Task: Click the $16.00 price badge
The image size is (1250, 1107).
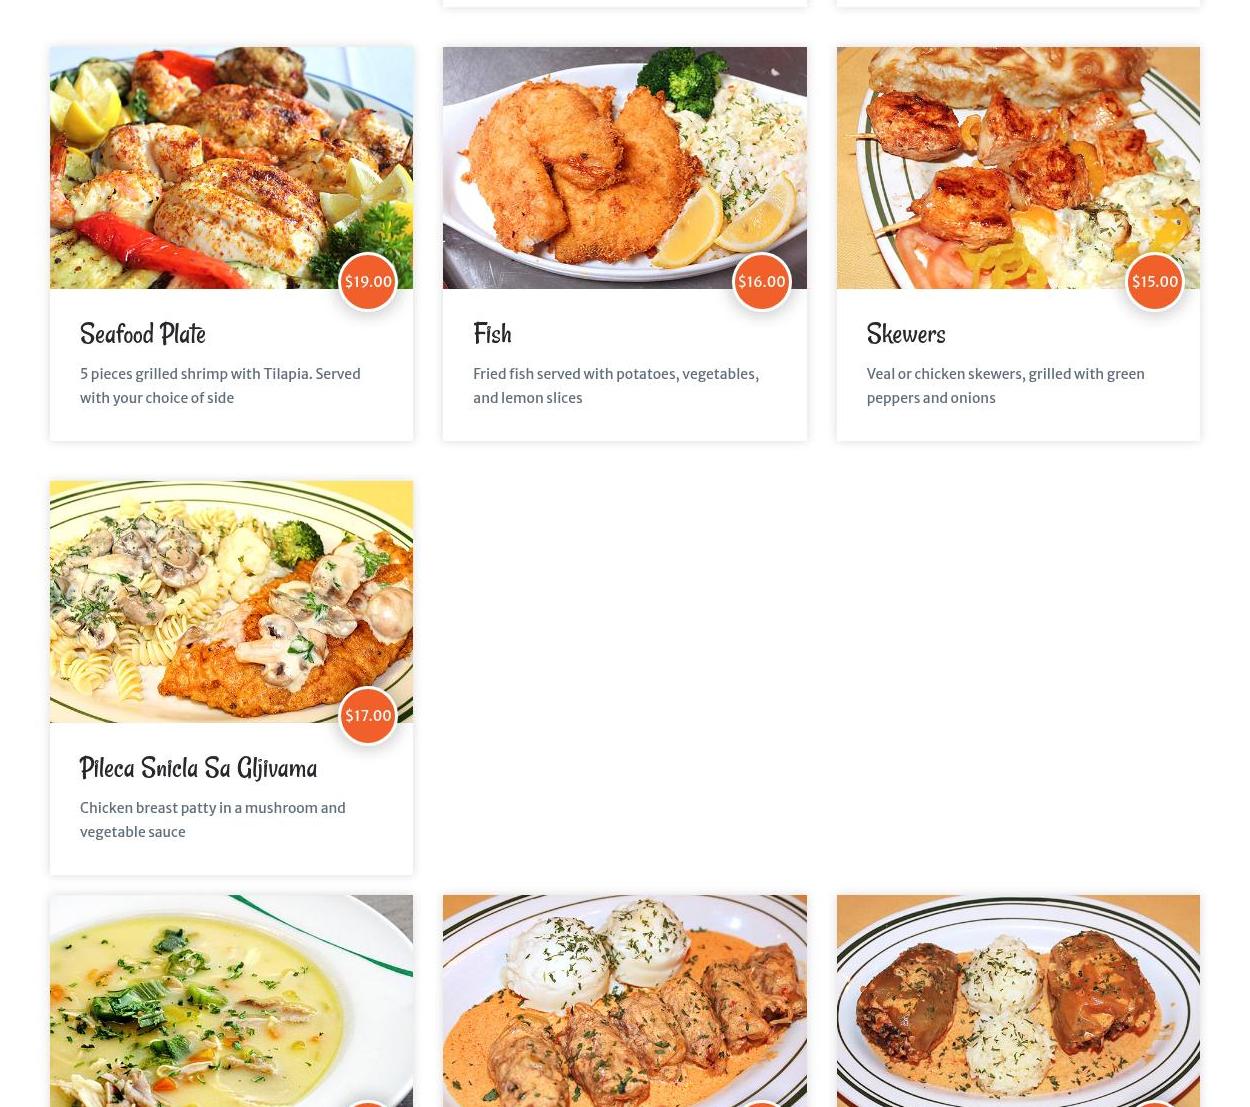Action: 761,282
